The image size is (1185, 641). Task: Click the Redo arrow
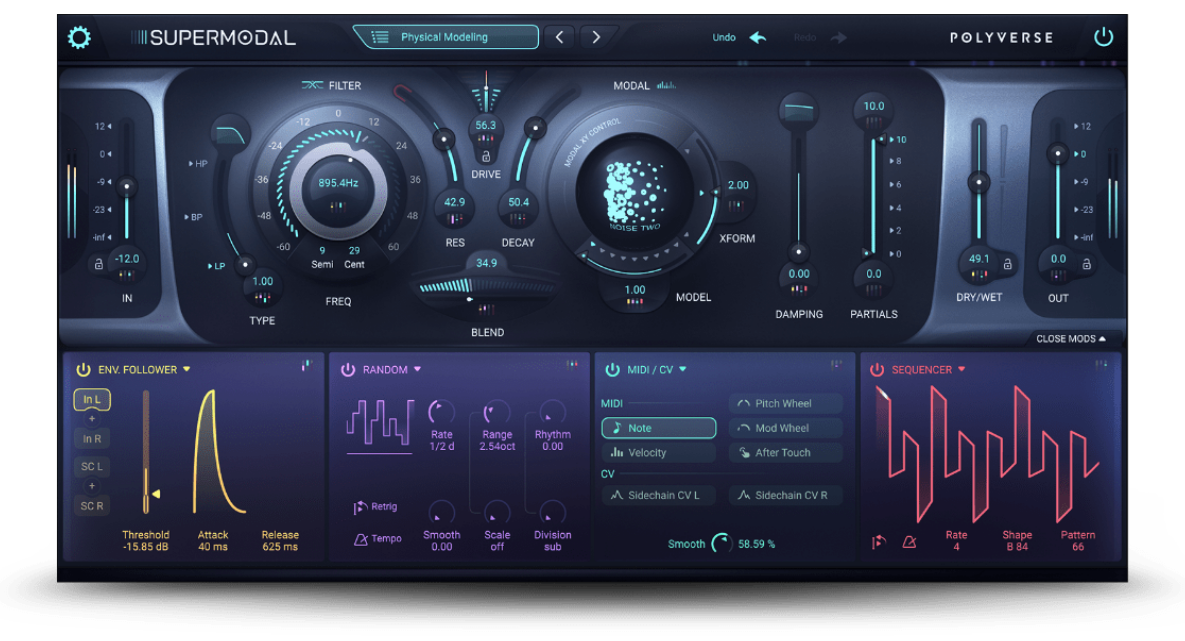(x=839, y=37)
